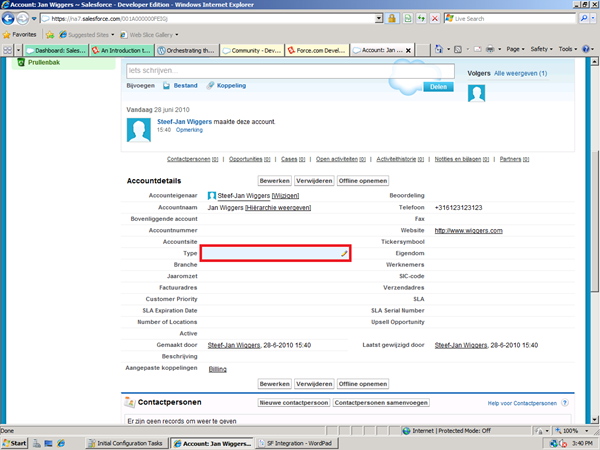Click the pencil edit icon in Type field
The image size is (600, 450).
[344, 253]
